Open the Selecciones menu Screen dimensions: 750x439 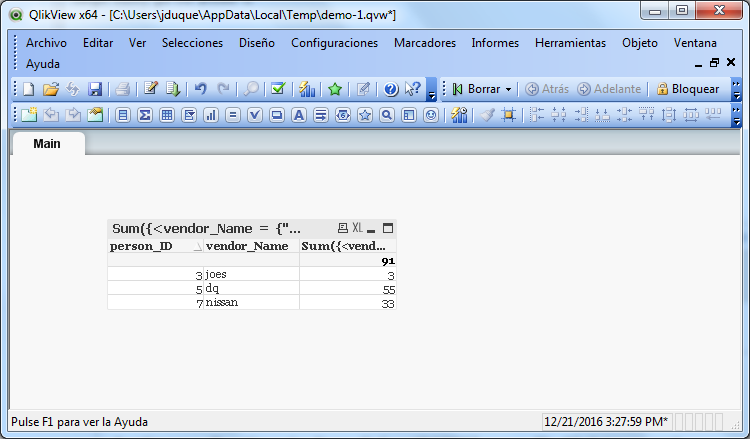[x=192, y=43]
